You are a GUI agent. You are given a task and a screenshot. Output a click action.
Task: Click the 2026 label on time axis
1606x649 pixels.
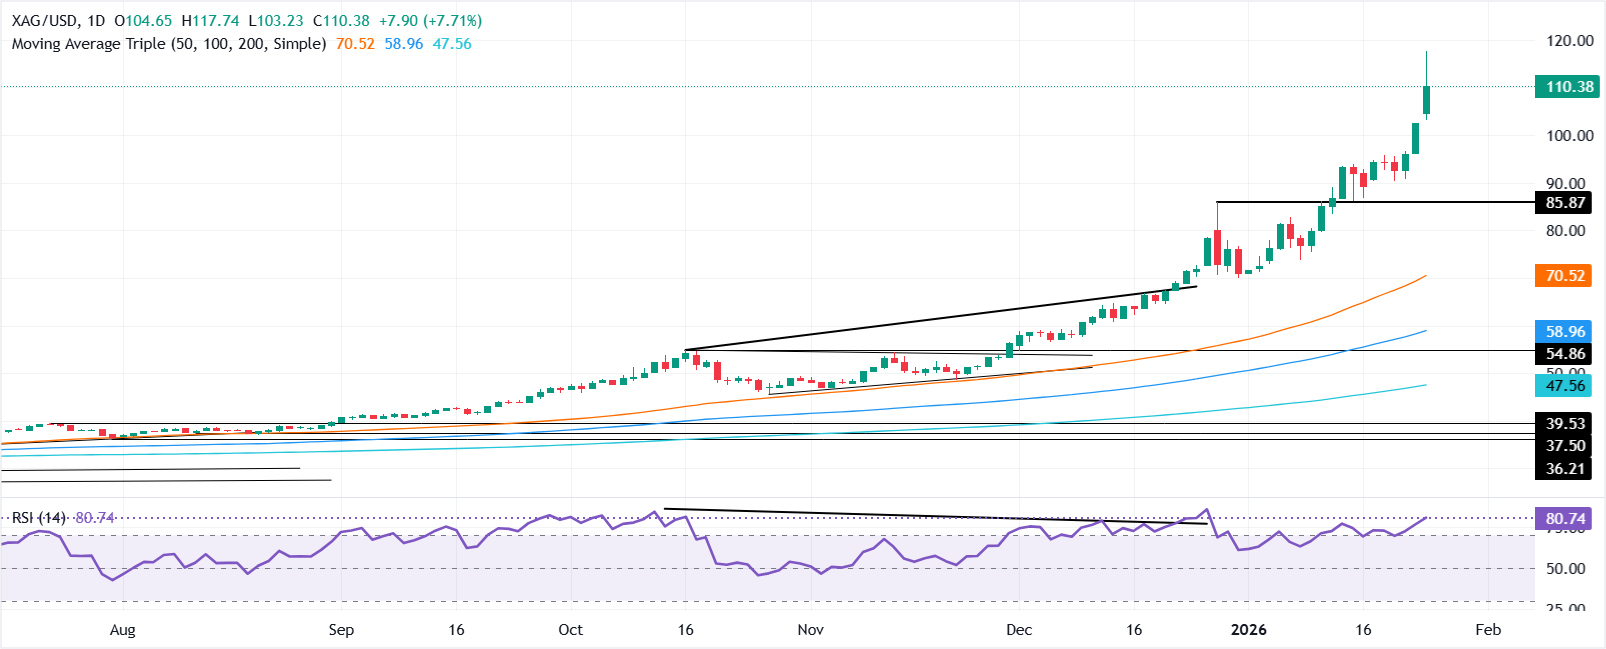point(1248,630)
